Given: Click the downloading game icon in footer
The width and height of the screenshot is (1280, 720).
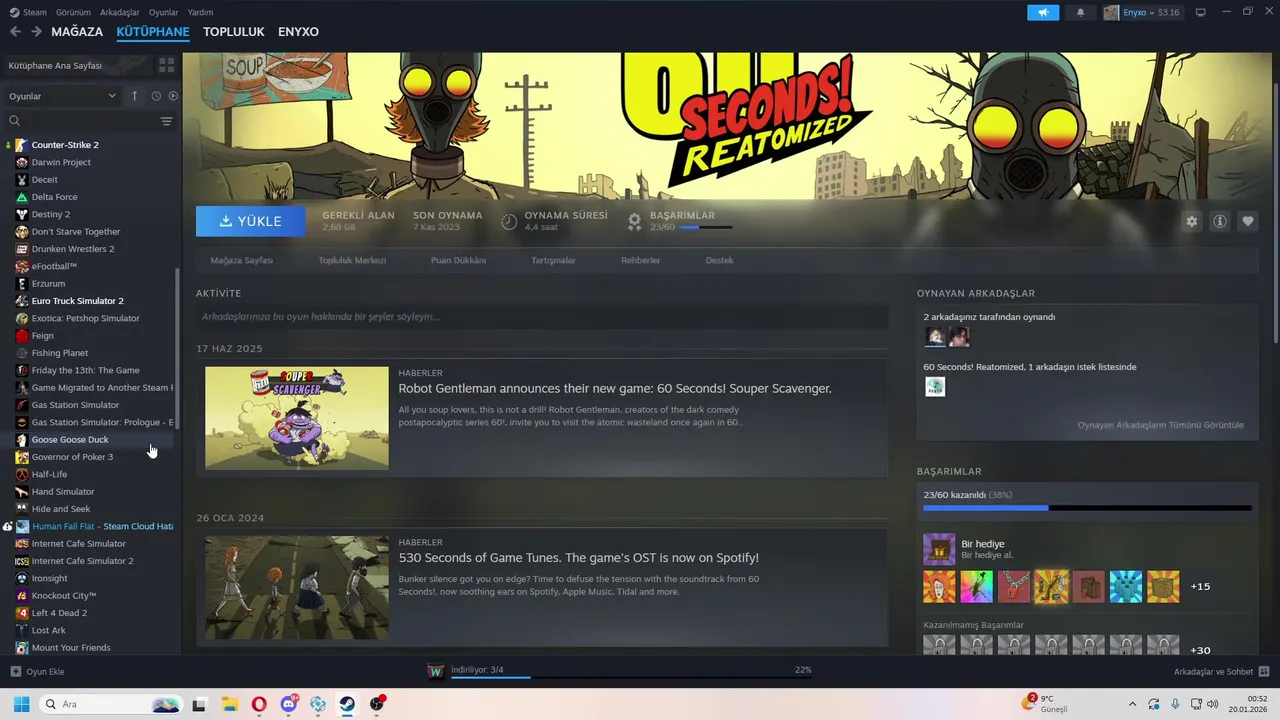Looking at the screenshot, I should [435, 671].
